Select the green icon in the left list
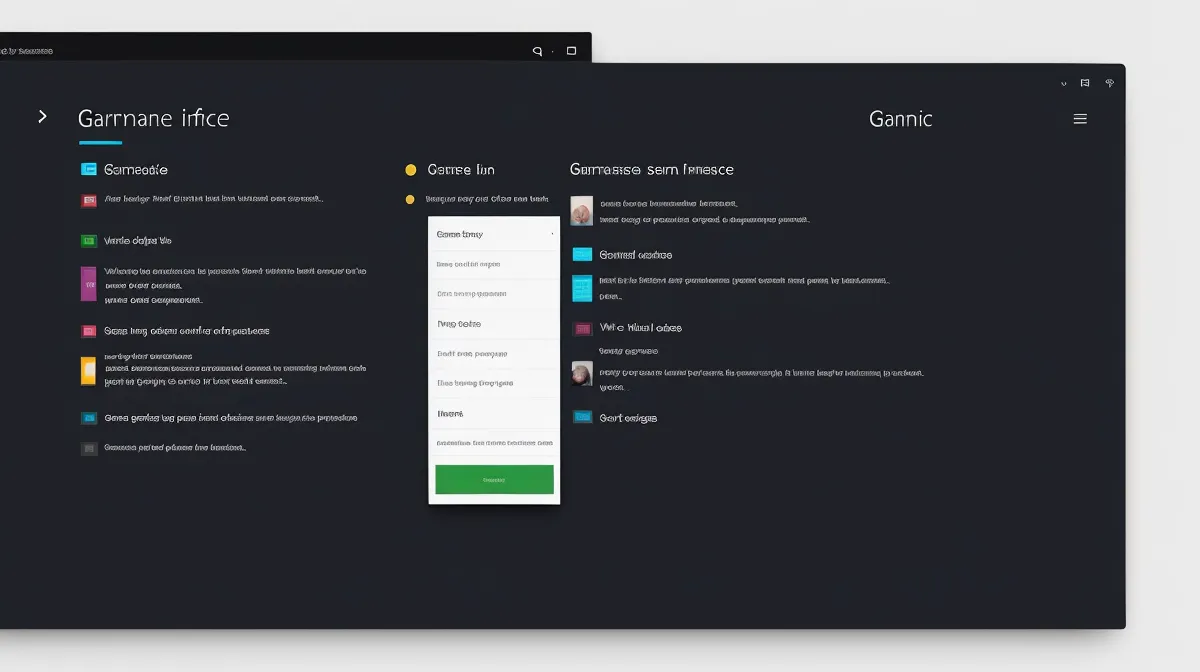Image resolution: width=1200 pixels, height=672 pixels. pos(88,241)
